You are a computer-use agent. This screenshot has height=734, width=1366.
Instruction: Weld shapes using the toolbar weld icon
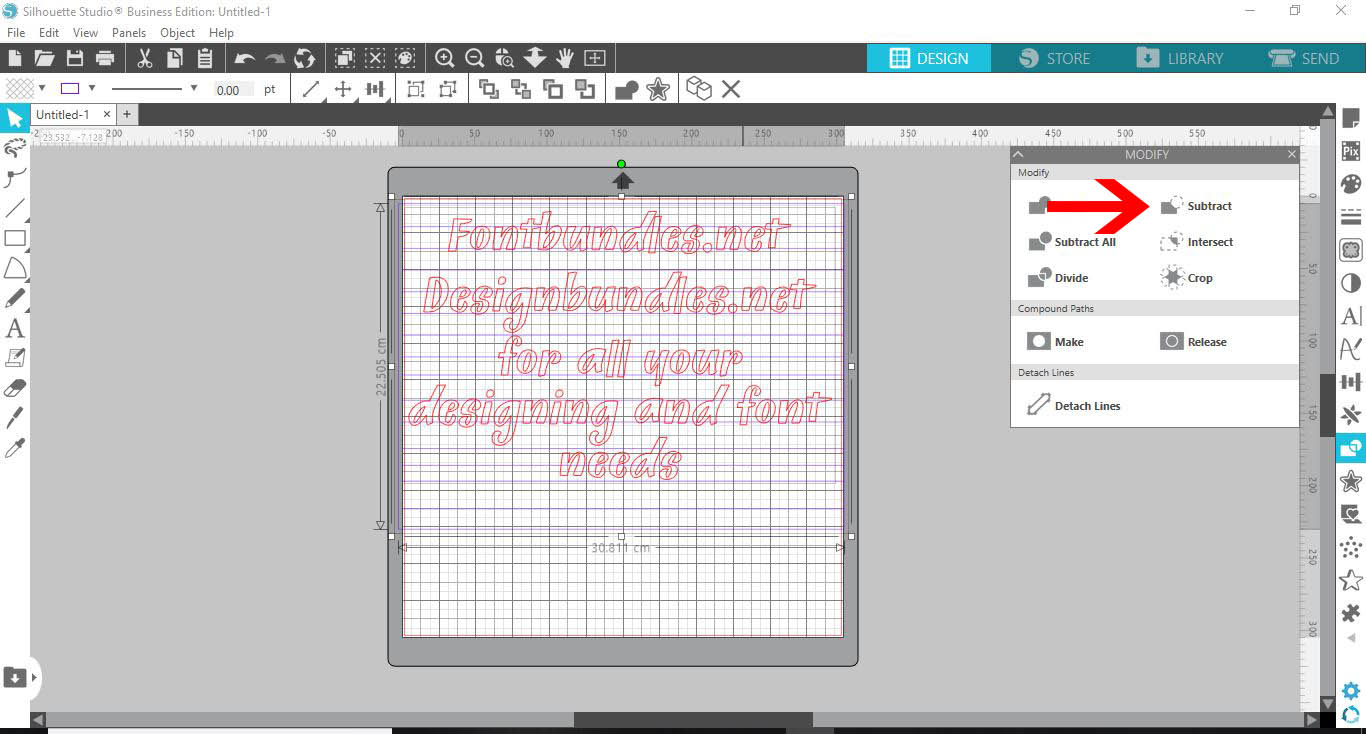coord(627,90)
